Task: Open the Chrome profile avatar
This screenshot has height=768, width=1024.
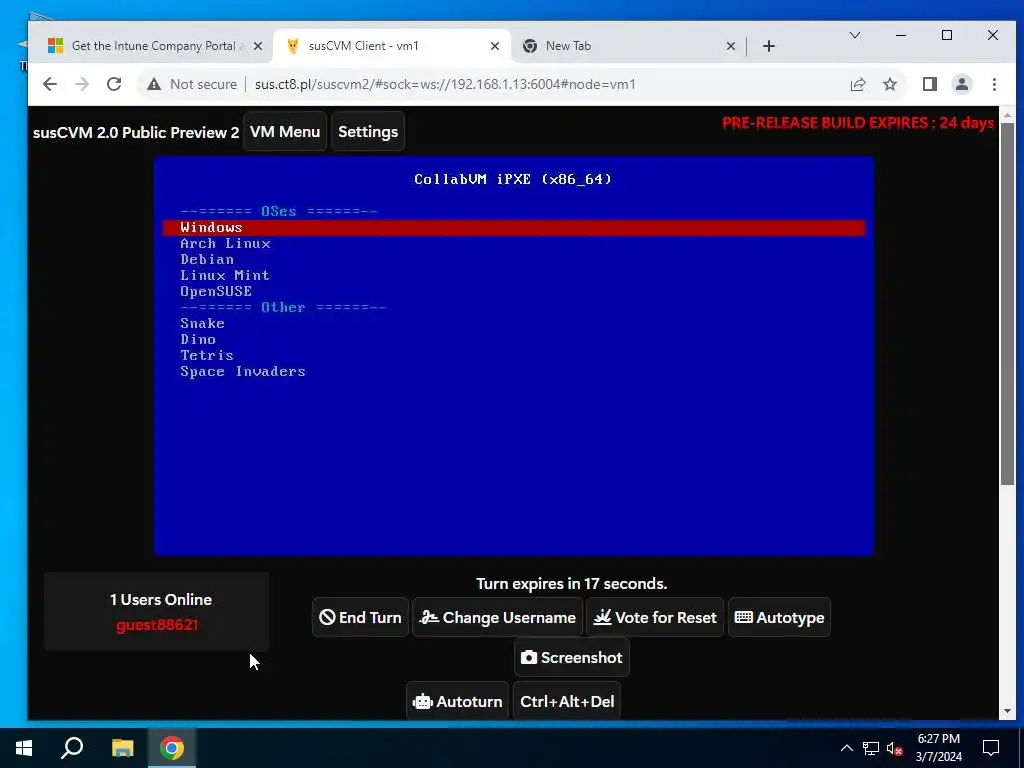Action: [x=962, y=84]
